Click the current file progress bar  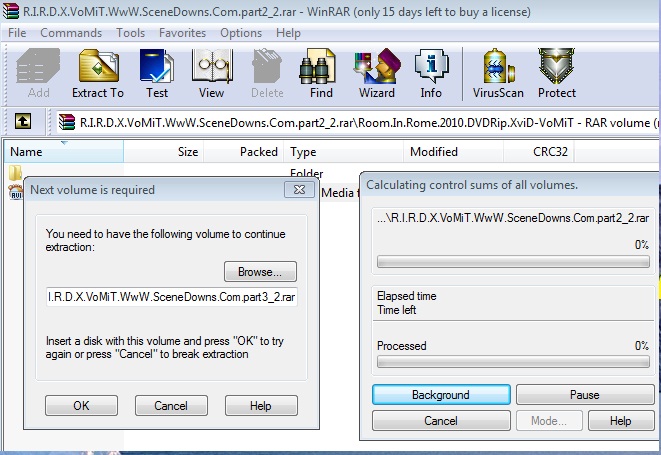[513, 261]
